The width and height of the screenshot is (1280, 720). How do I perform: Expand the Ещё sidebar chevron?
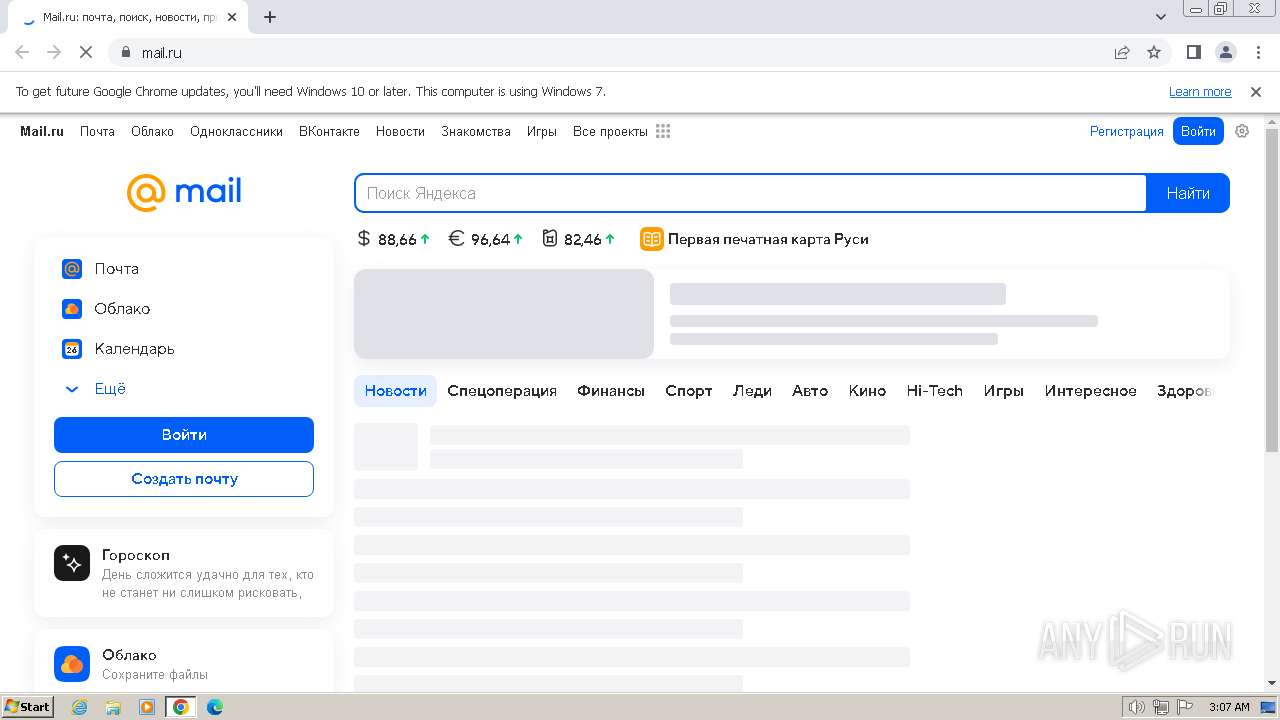click(x=72, y=389)
